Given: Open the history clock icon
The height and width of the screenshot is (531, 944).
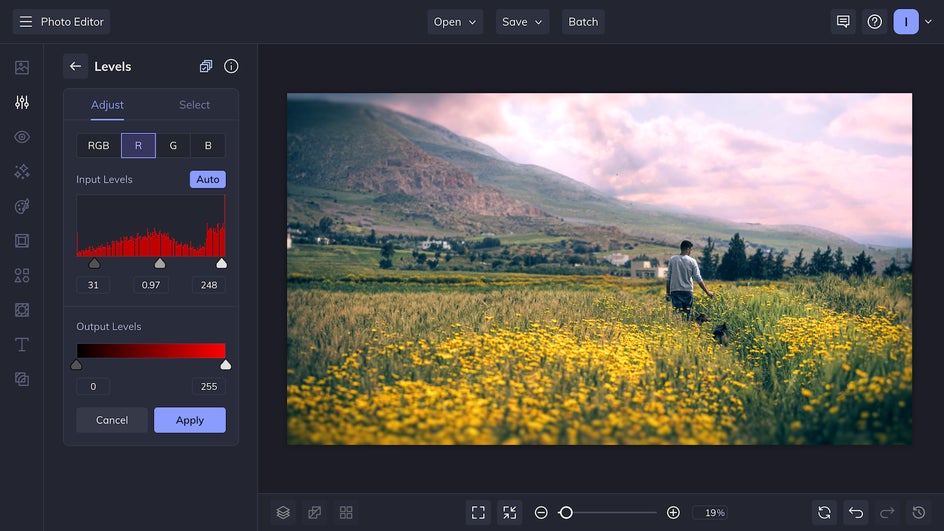Looking at the screenshot, I should point(919,512).
